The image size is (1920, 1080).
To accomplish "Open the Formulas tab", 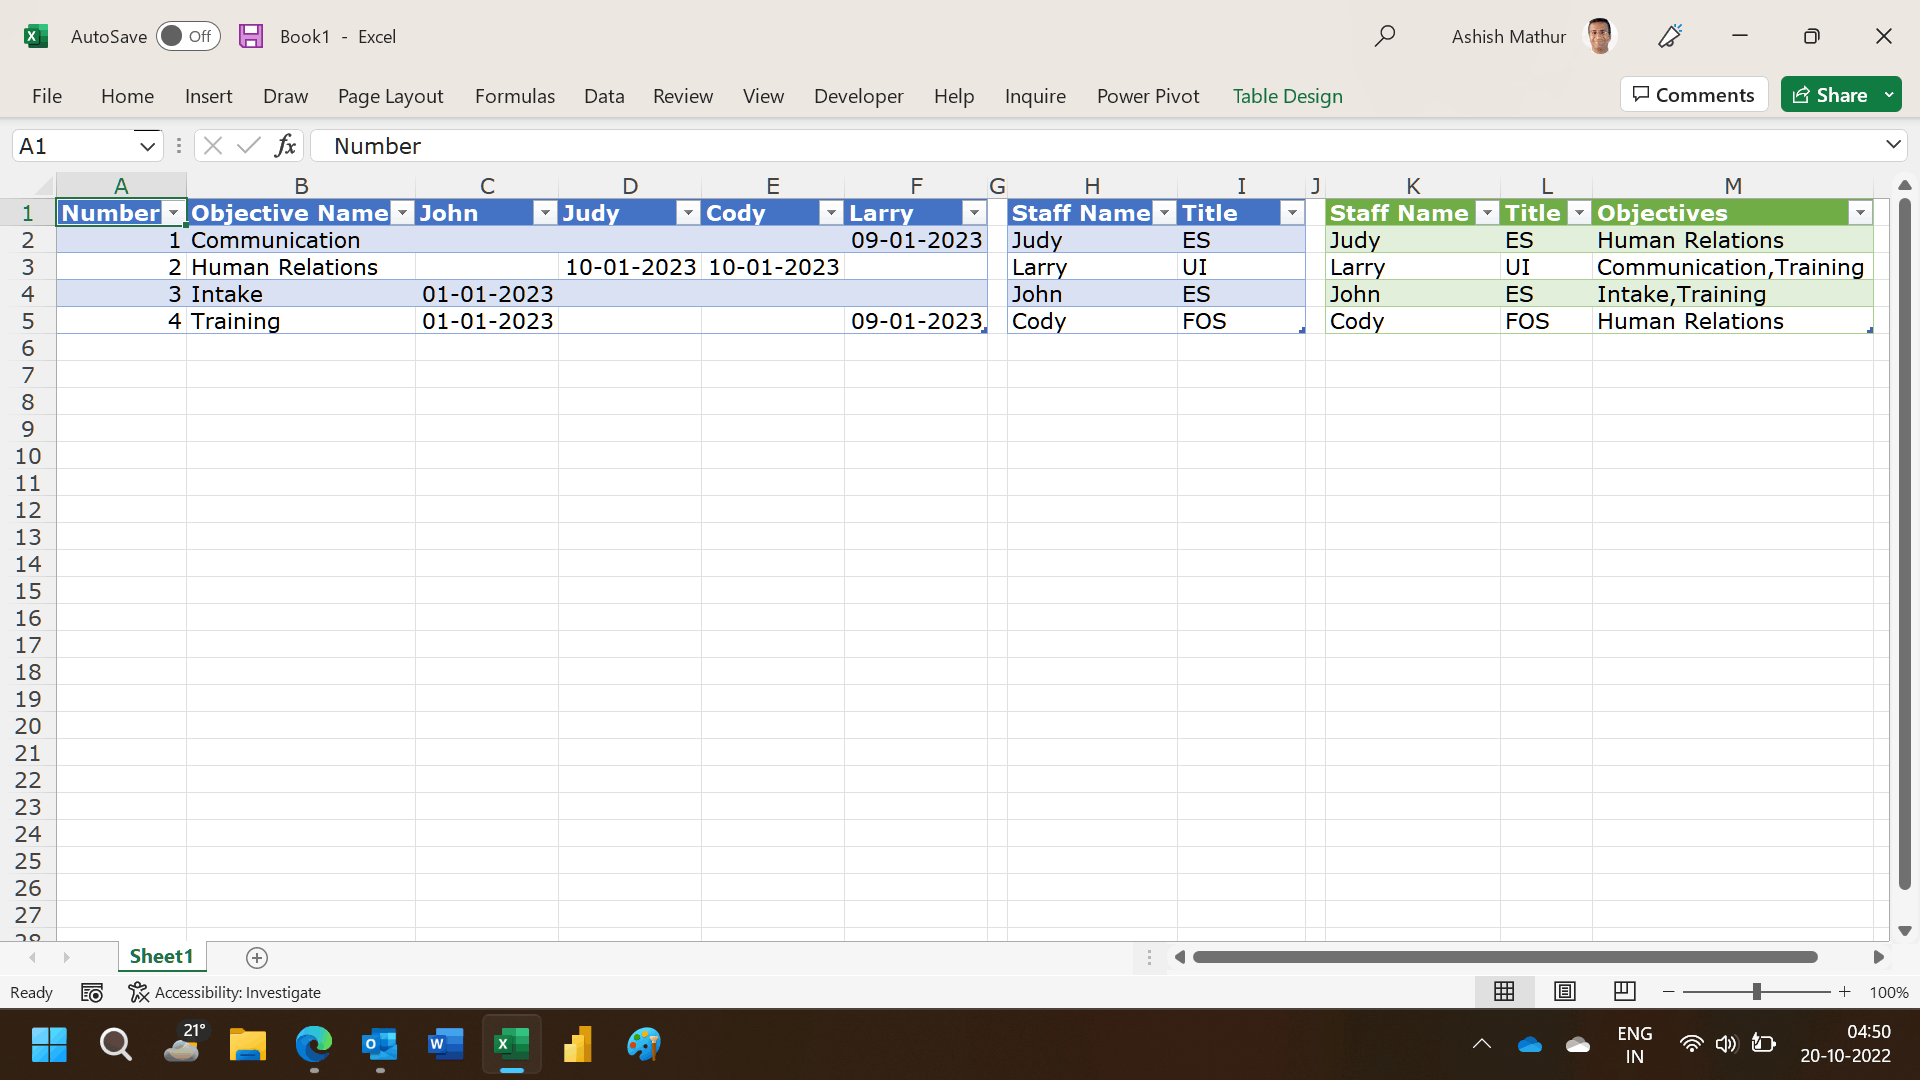I will coord(514,96).
